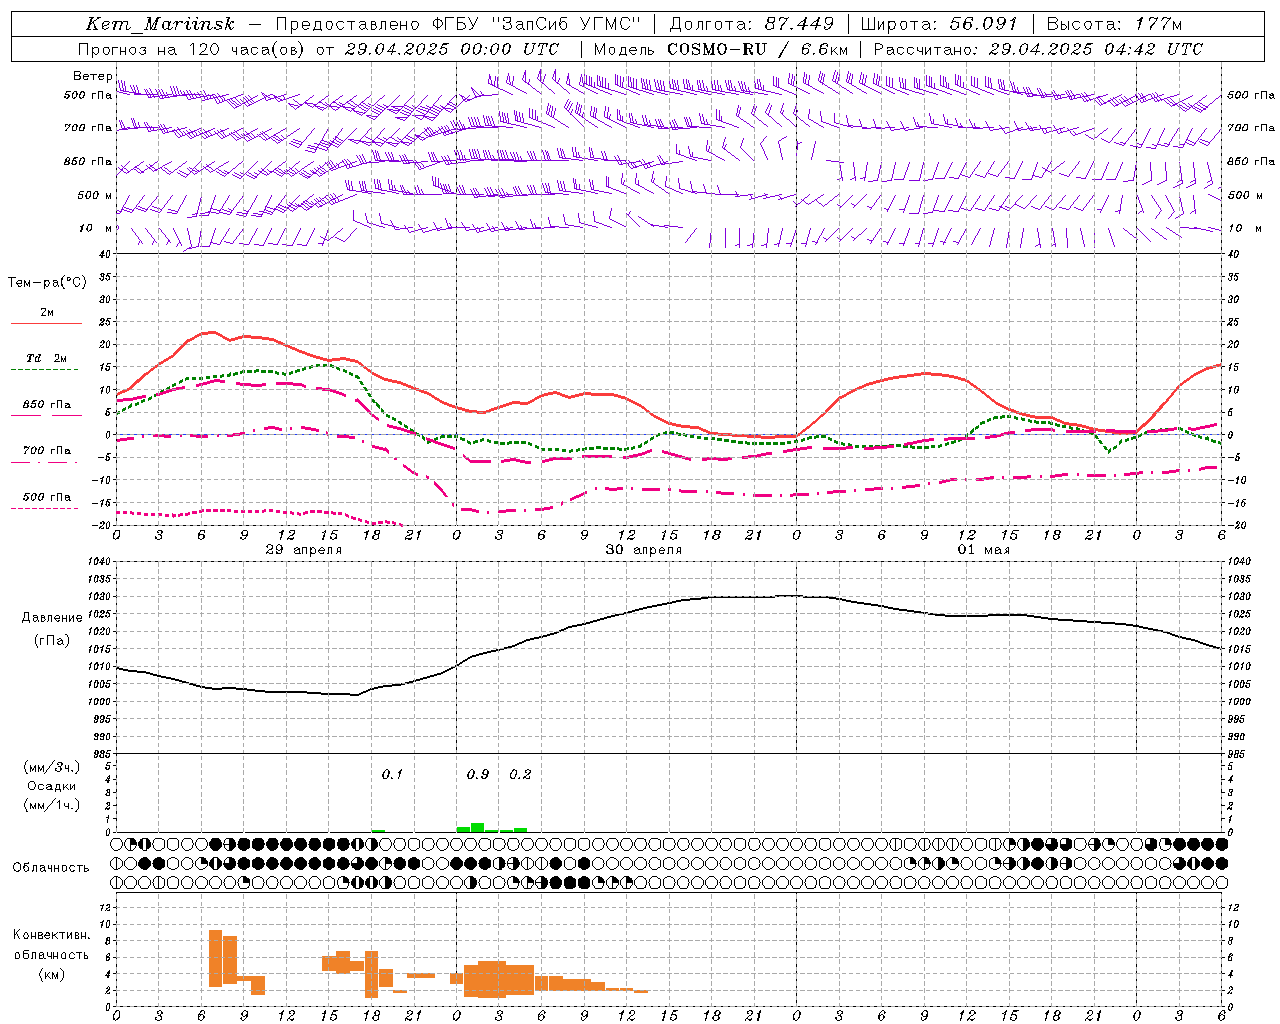Click the 'Ветер' wind panel label
The height and width of the screenshot is (1024, 1280).
tap(92, 76)
